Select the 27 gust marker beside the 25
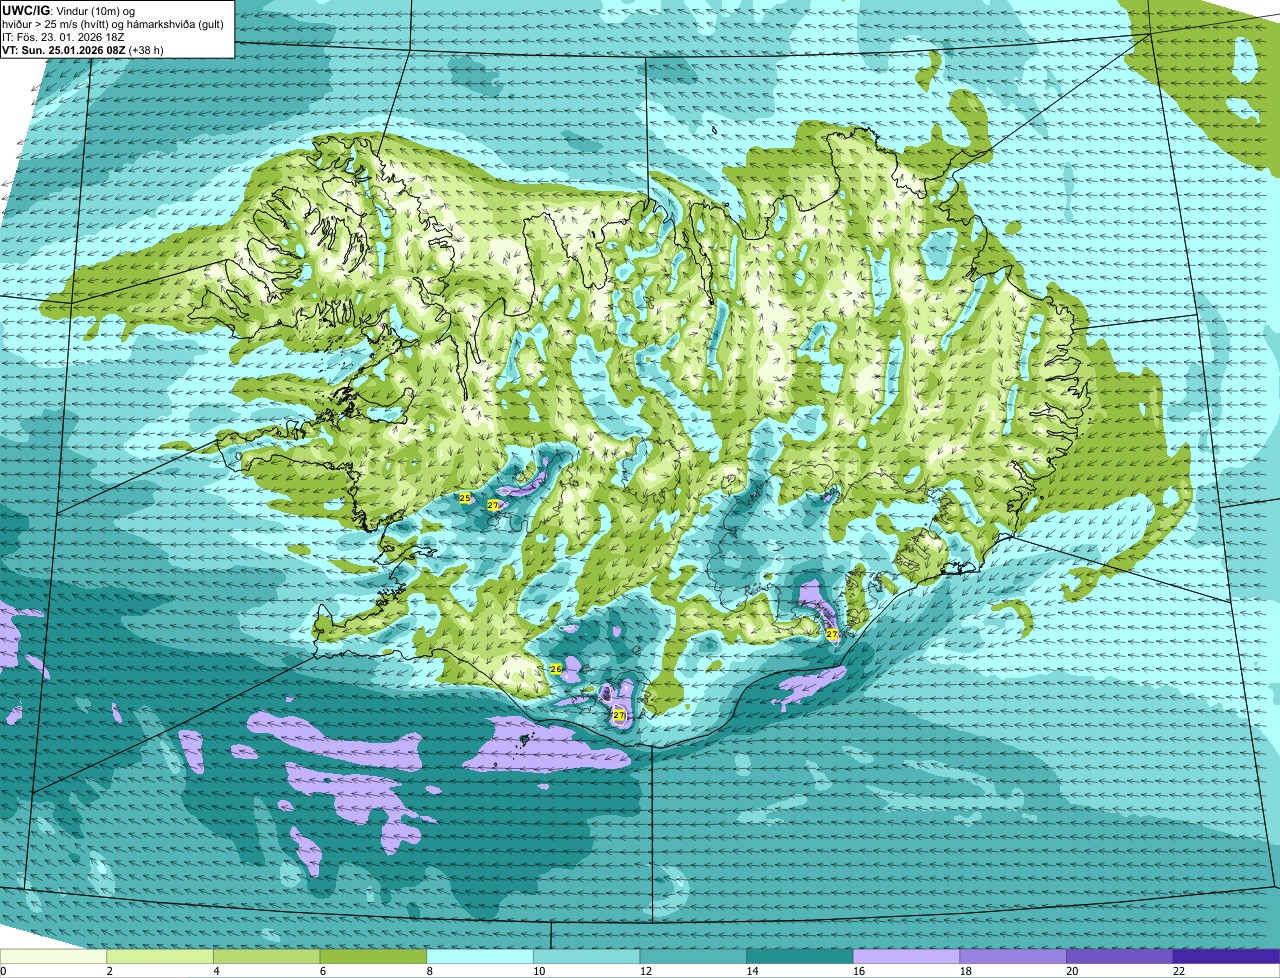 493,506
